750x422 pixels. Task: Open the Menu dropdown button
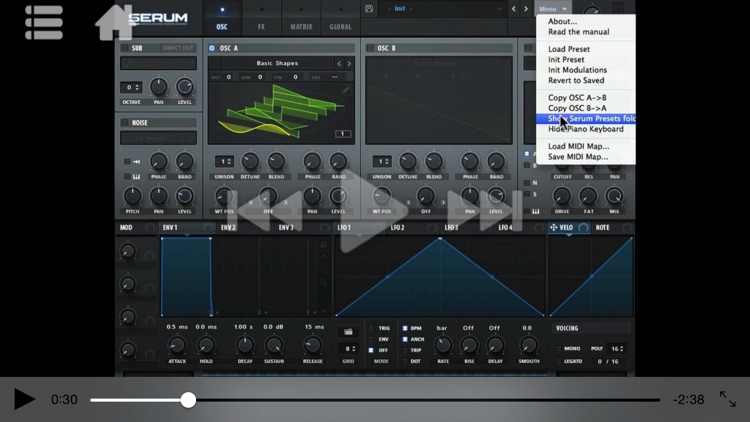pyautogui.click(x=552, y=9)
